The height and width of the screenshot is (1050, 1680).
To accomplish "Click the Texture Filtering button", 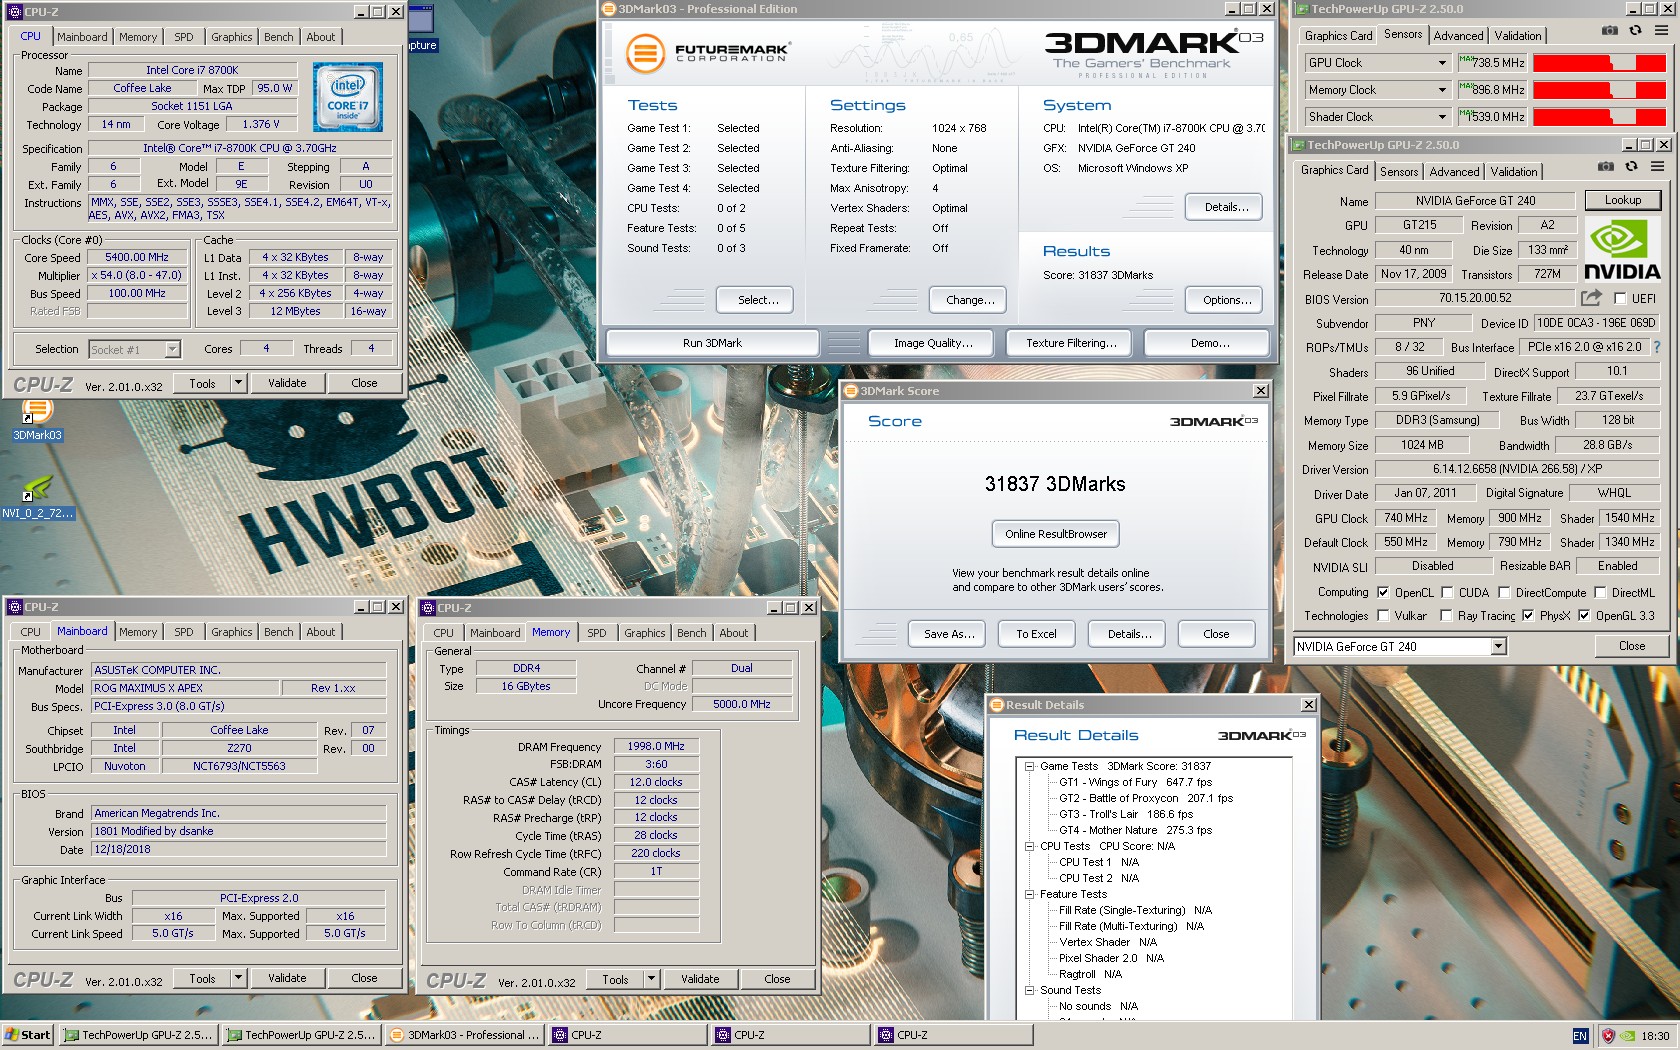I will coord(1071,343).
